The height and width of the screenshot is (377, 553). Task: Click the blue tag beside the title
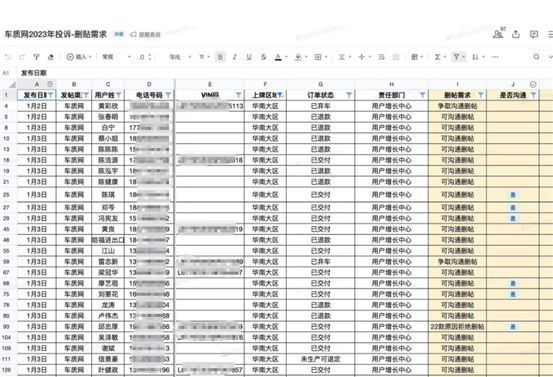[x=119, y=34]
